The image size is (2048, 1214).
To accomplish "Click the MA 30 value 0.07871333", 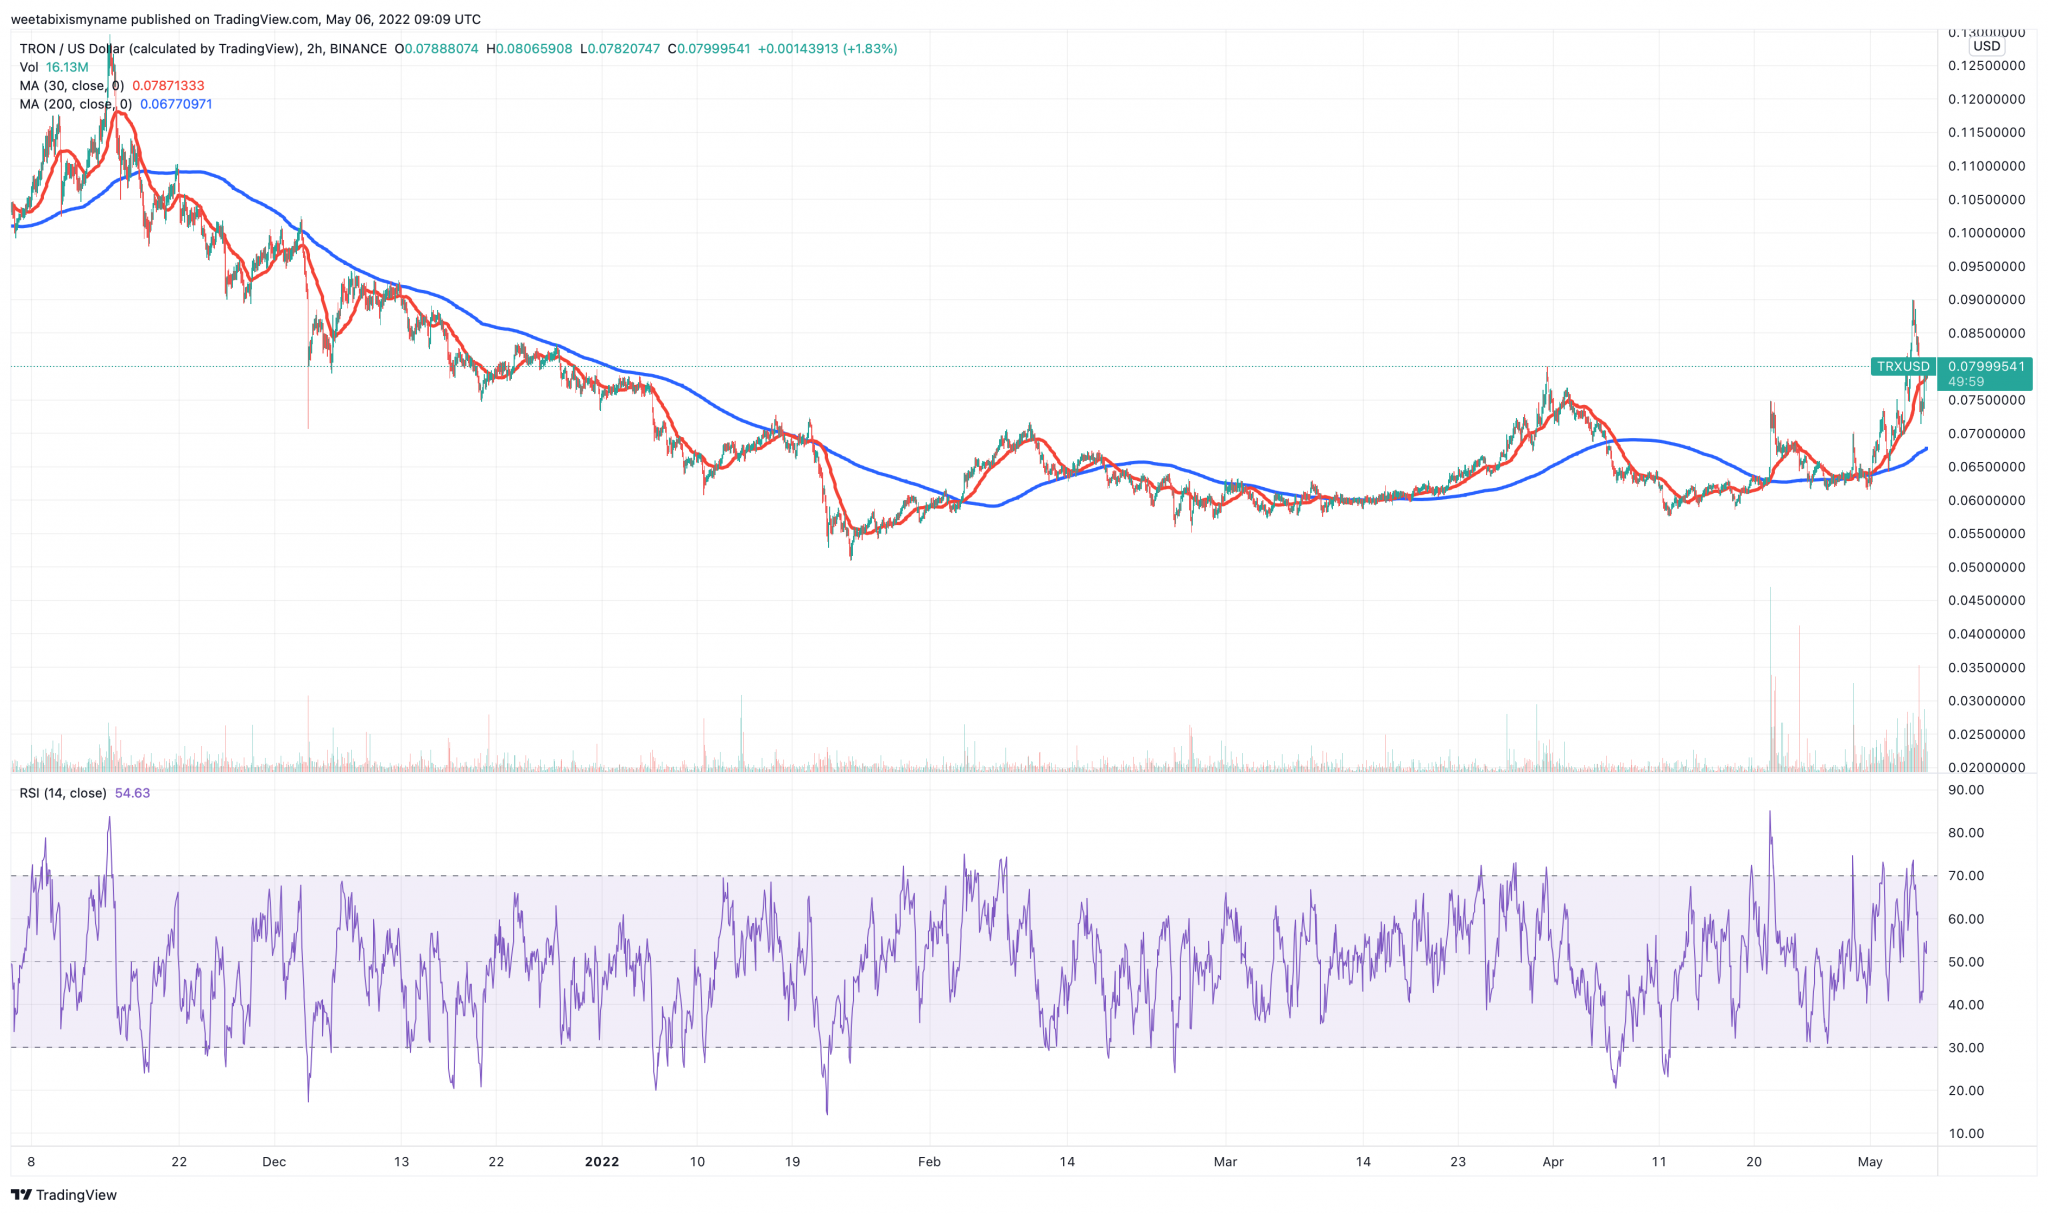I will coord(168,86).
